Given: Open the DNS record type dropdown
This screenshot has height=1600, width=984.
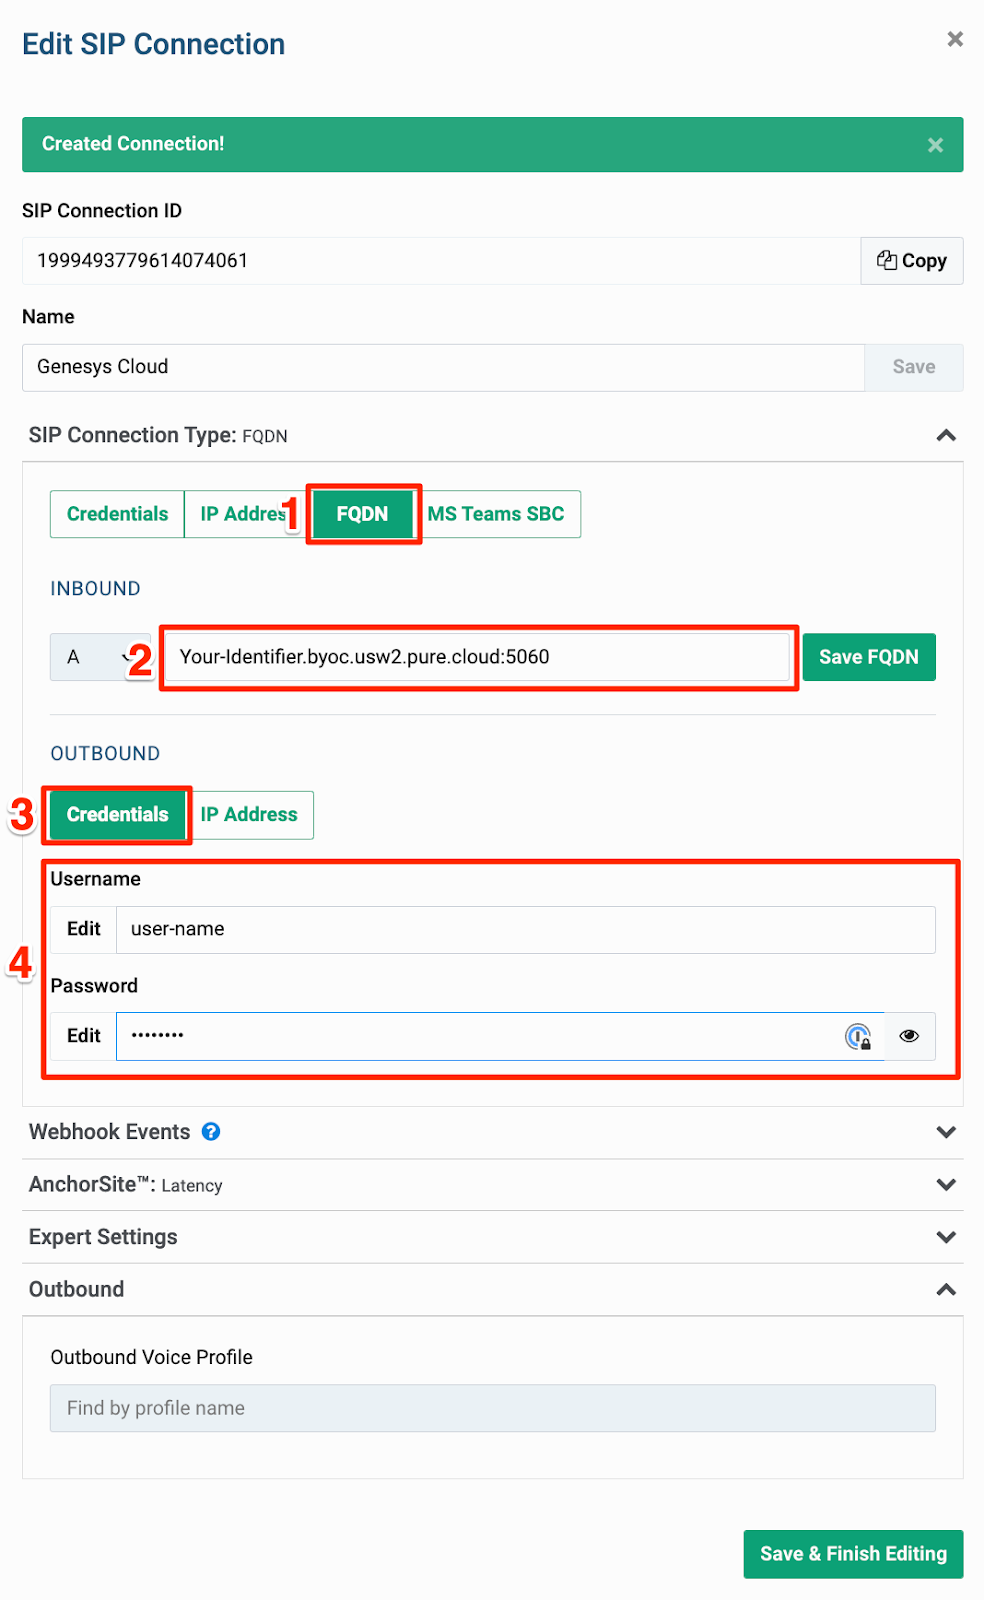Looking at the screenshot, I should pos(100,657).
